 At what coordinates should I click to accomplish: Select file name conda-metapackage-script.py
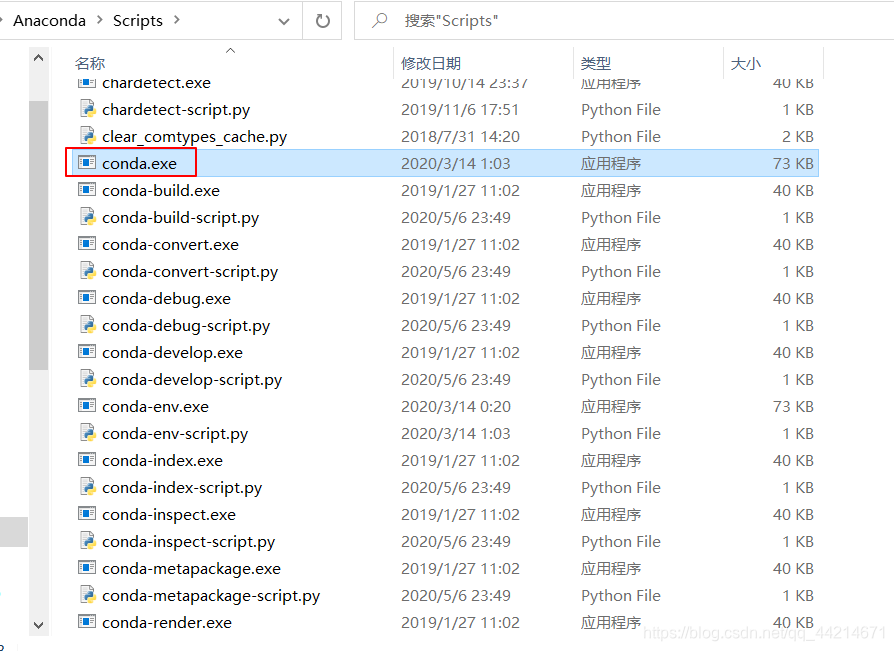pos(211,596)
